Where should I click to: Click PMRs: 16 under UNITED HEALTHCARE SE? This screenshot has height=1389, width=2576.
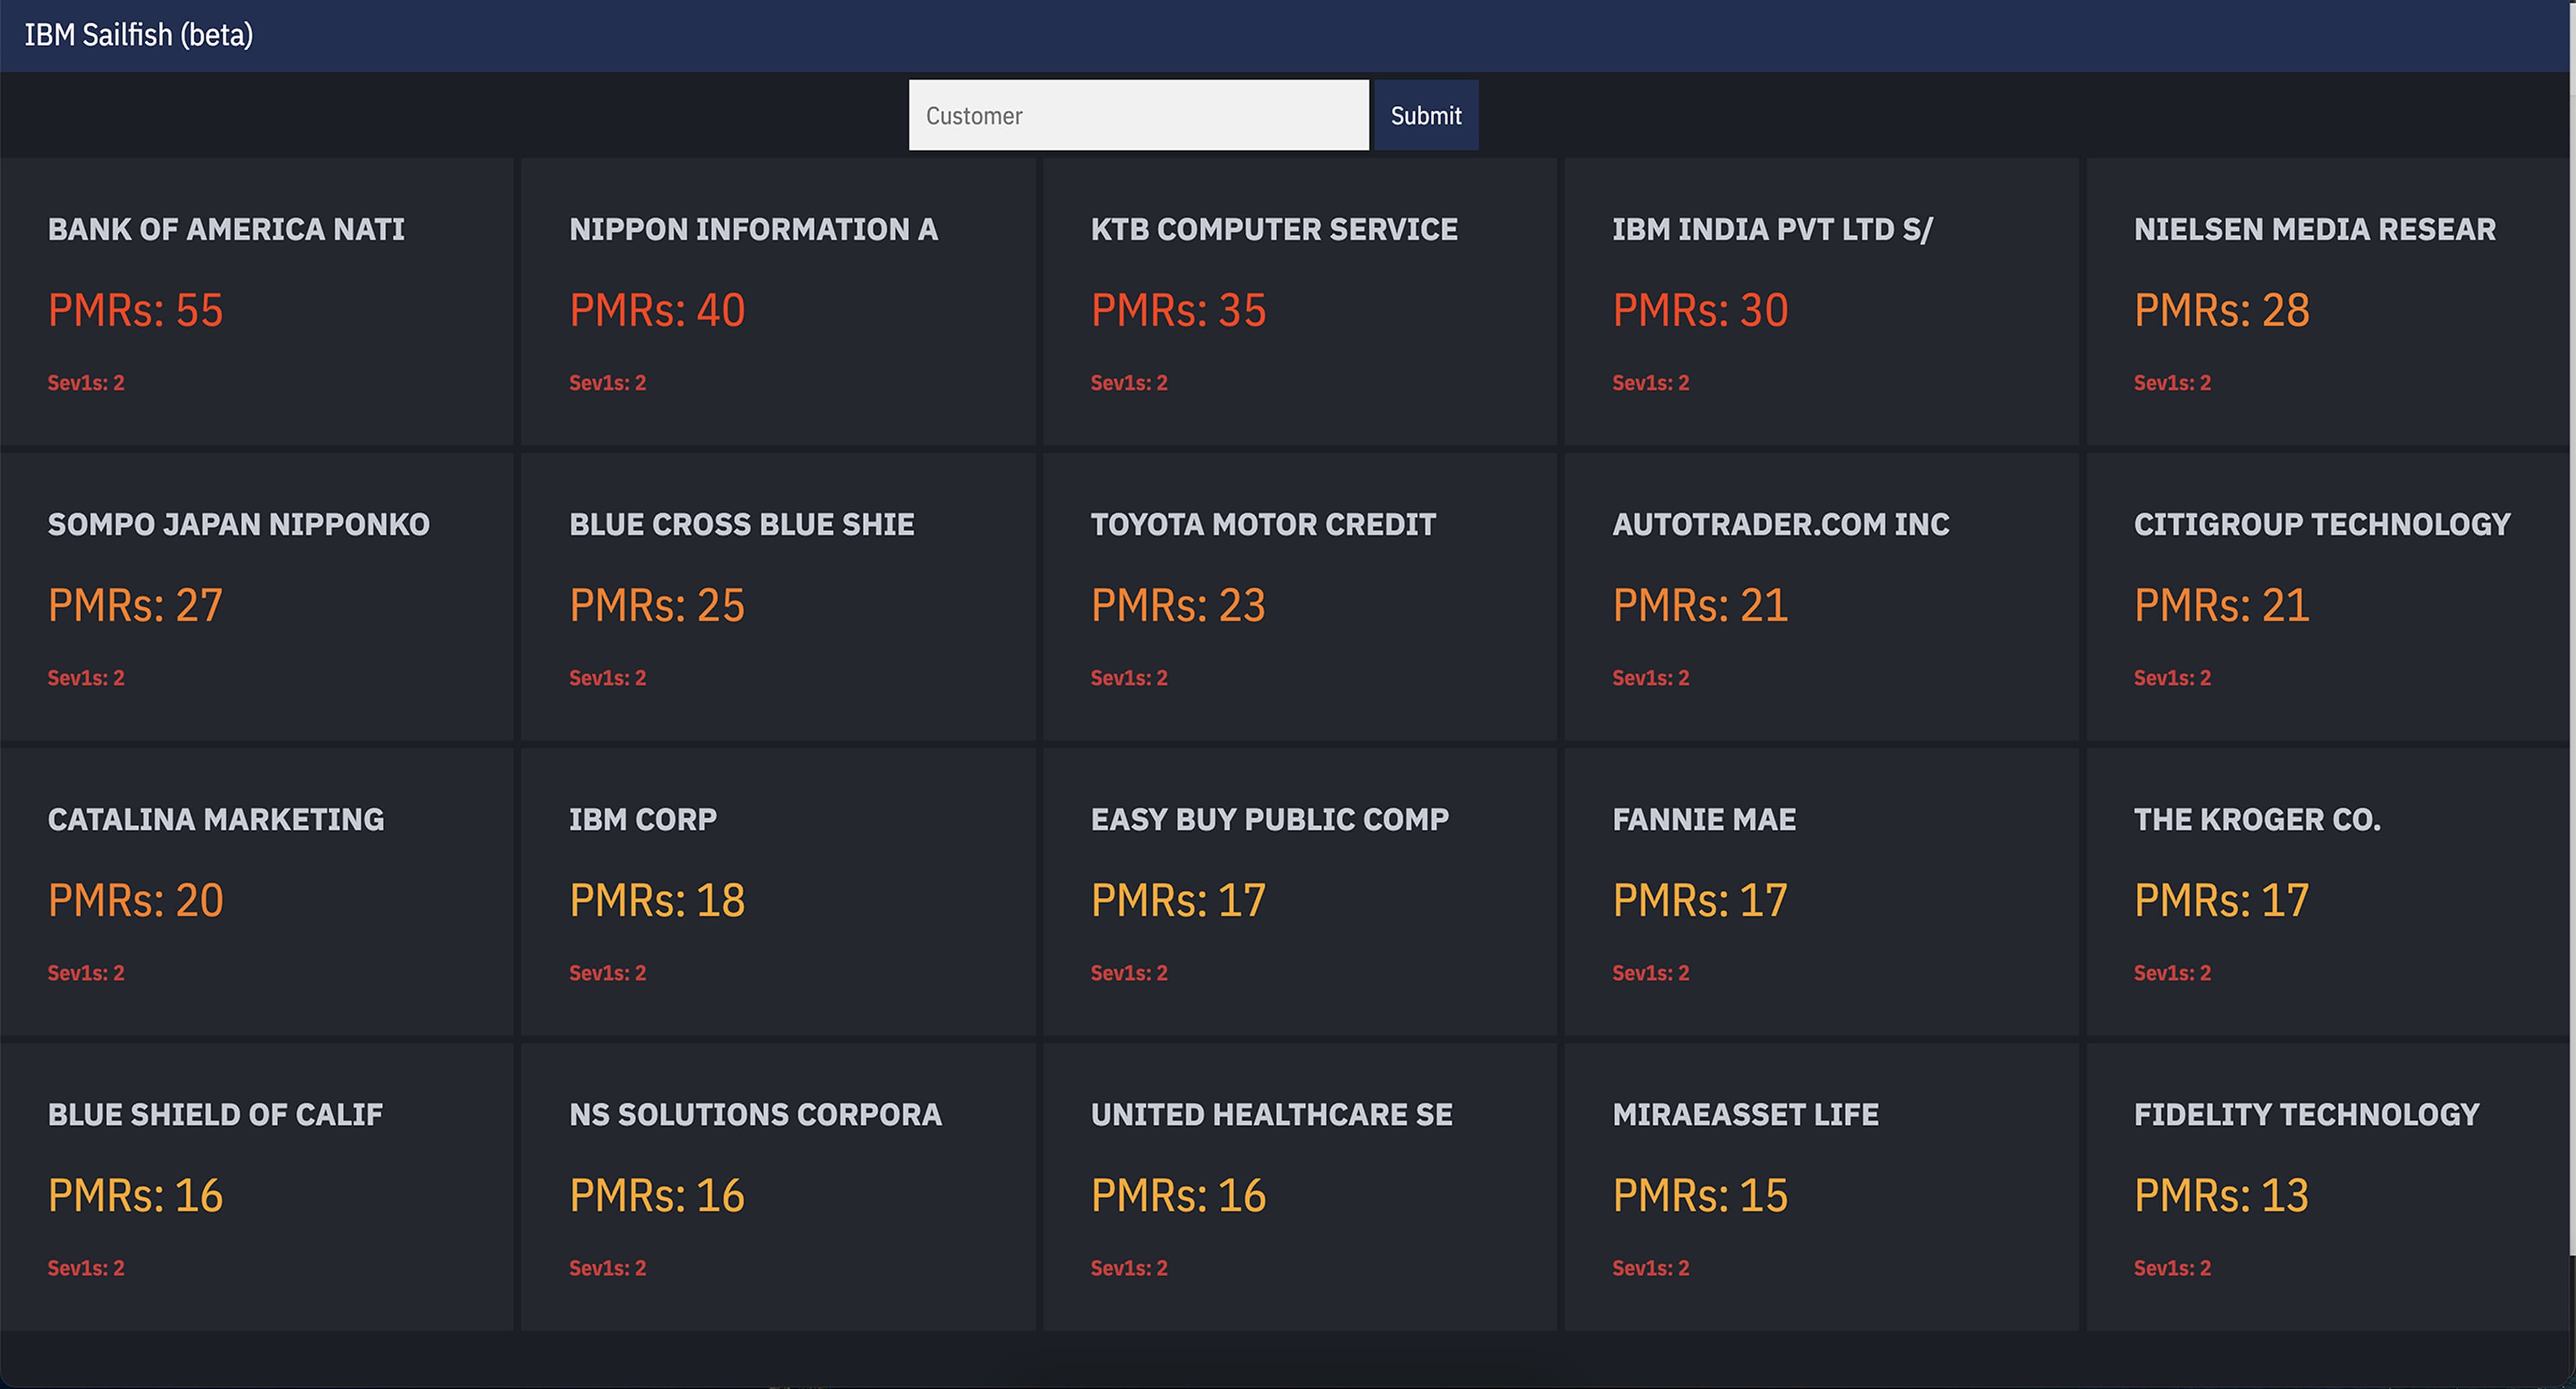[x=1178, y=1195]
